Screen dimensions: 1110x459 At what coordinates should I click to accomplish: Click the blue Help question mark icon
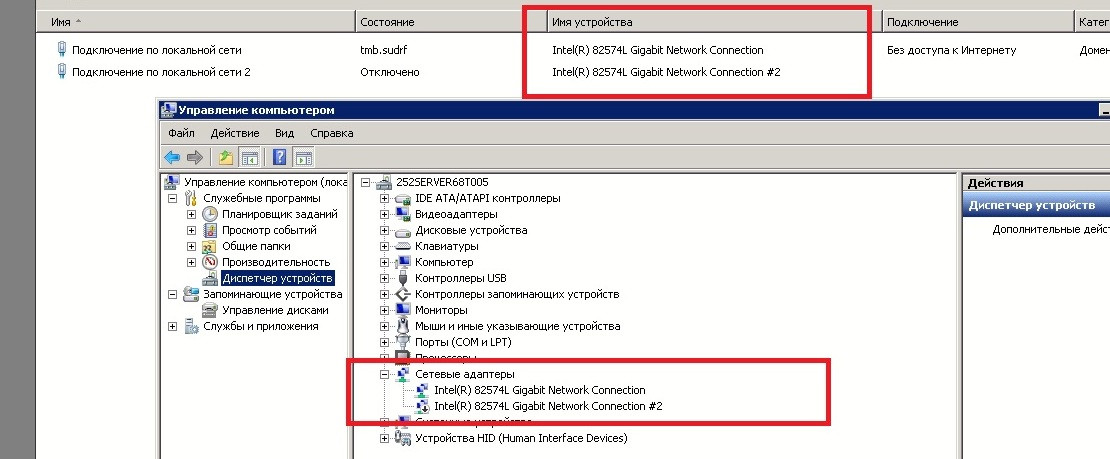pos(280,157)
